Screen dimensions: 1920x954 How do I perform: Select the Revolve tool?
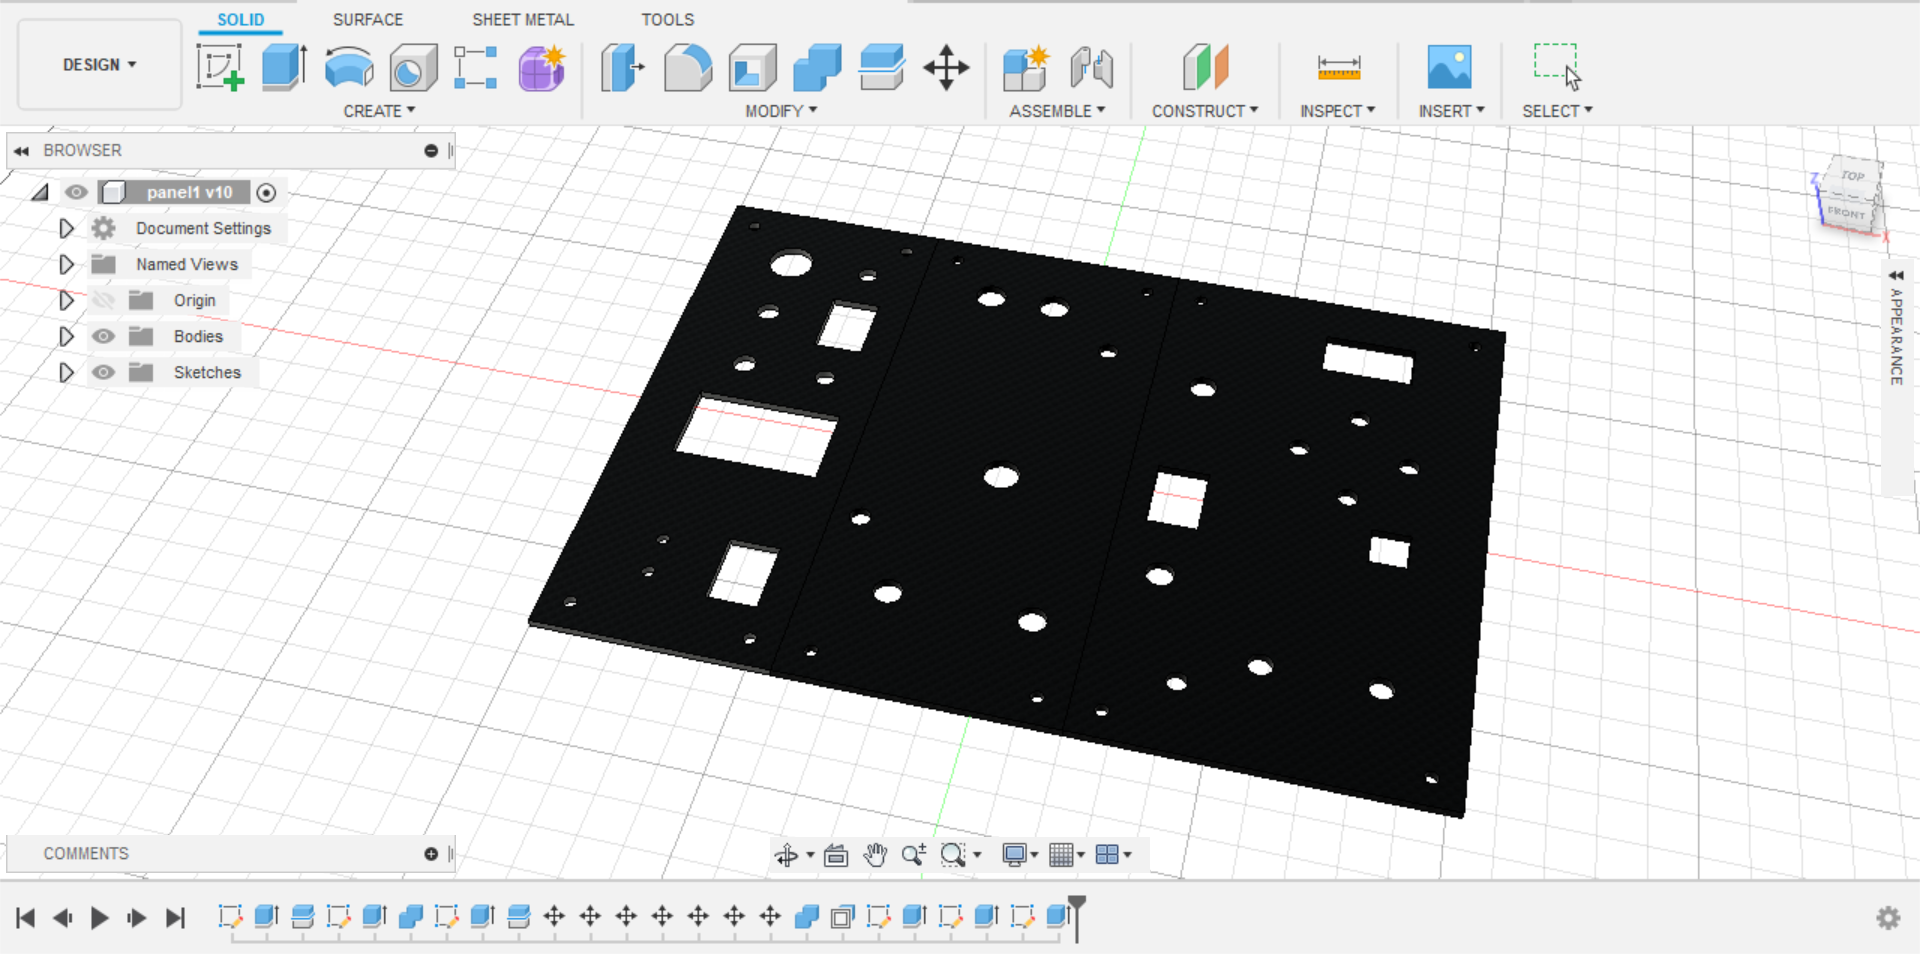click(x=349, y=68)
